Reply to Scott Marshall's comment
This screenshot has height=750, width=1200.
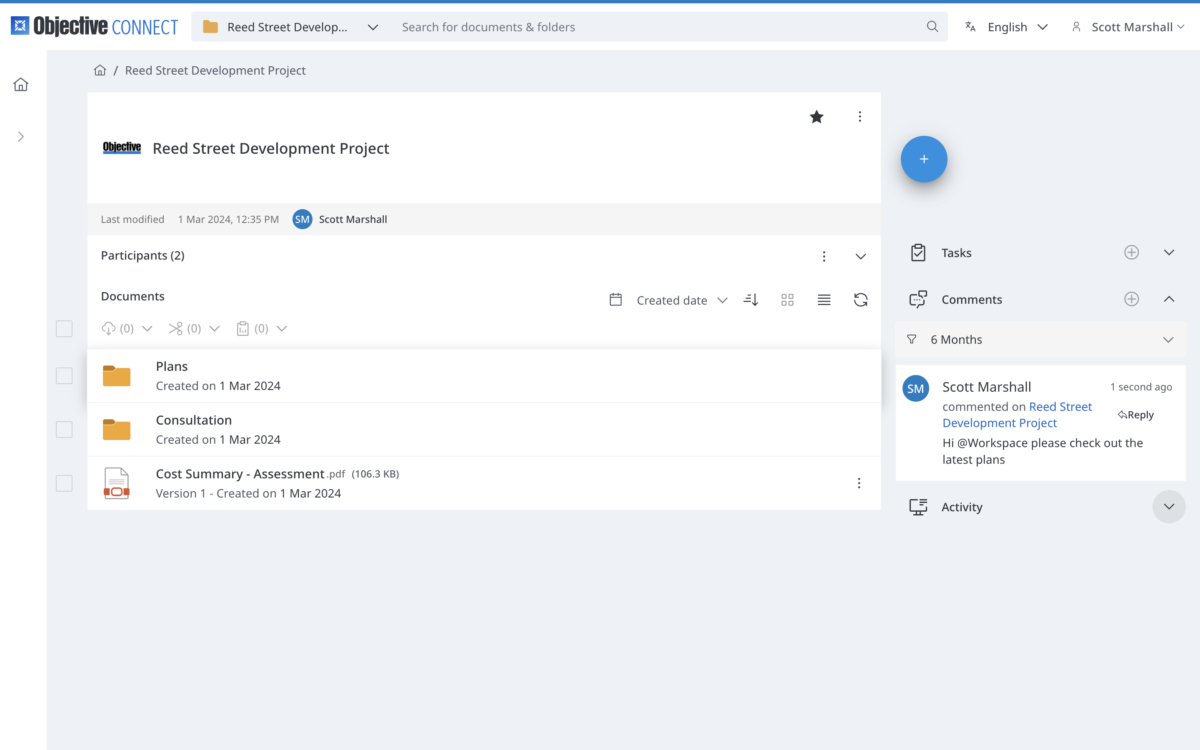[x=1136, y=415]
